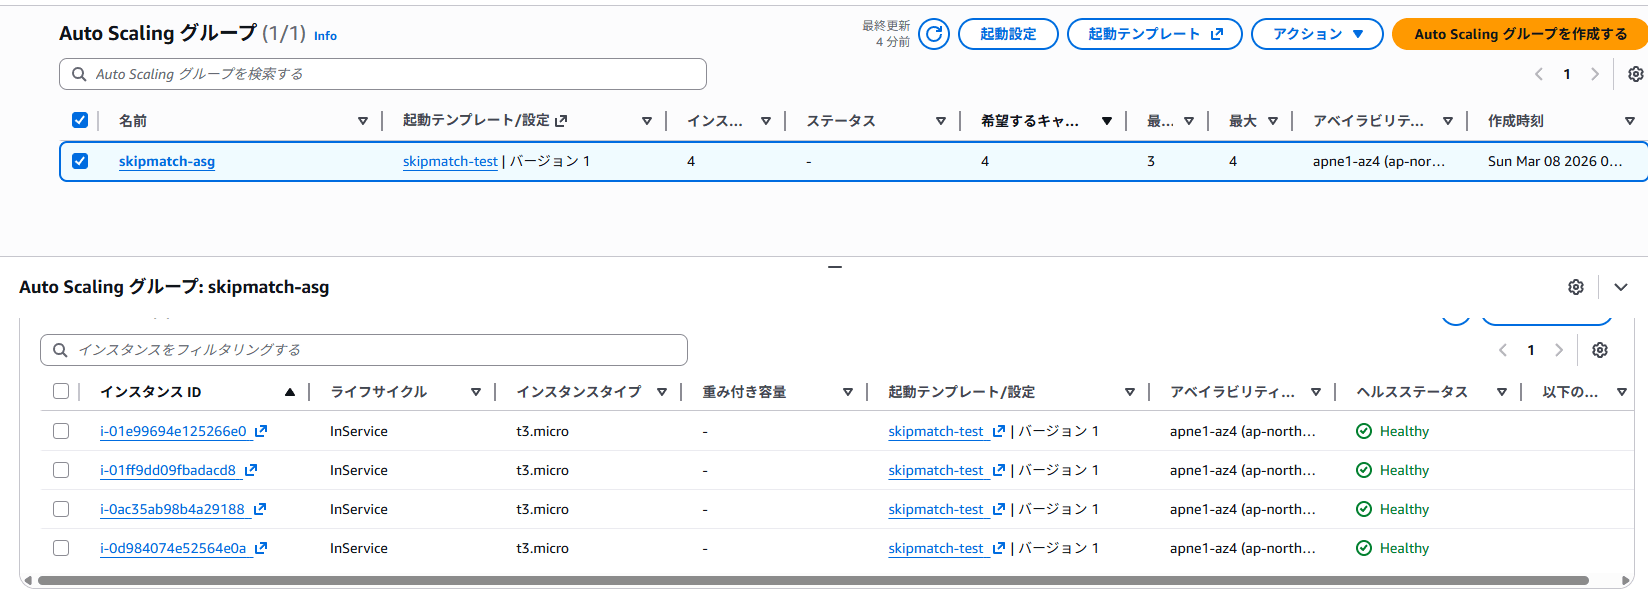Uncheck the skipmatch-asg row checkbox
This screenshot has height=592, width=1648.
click(x=80, y=161)
